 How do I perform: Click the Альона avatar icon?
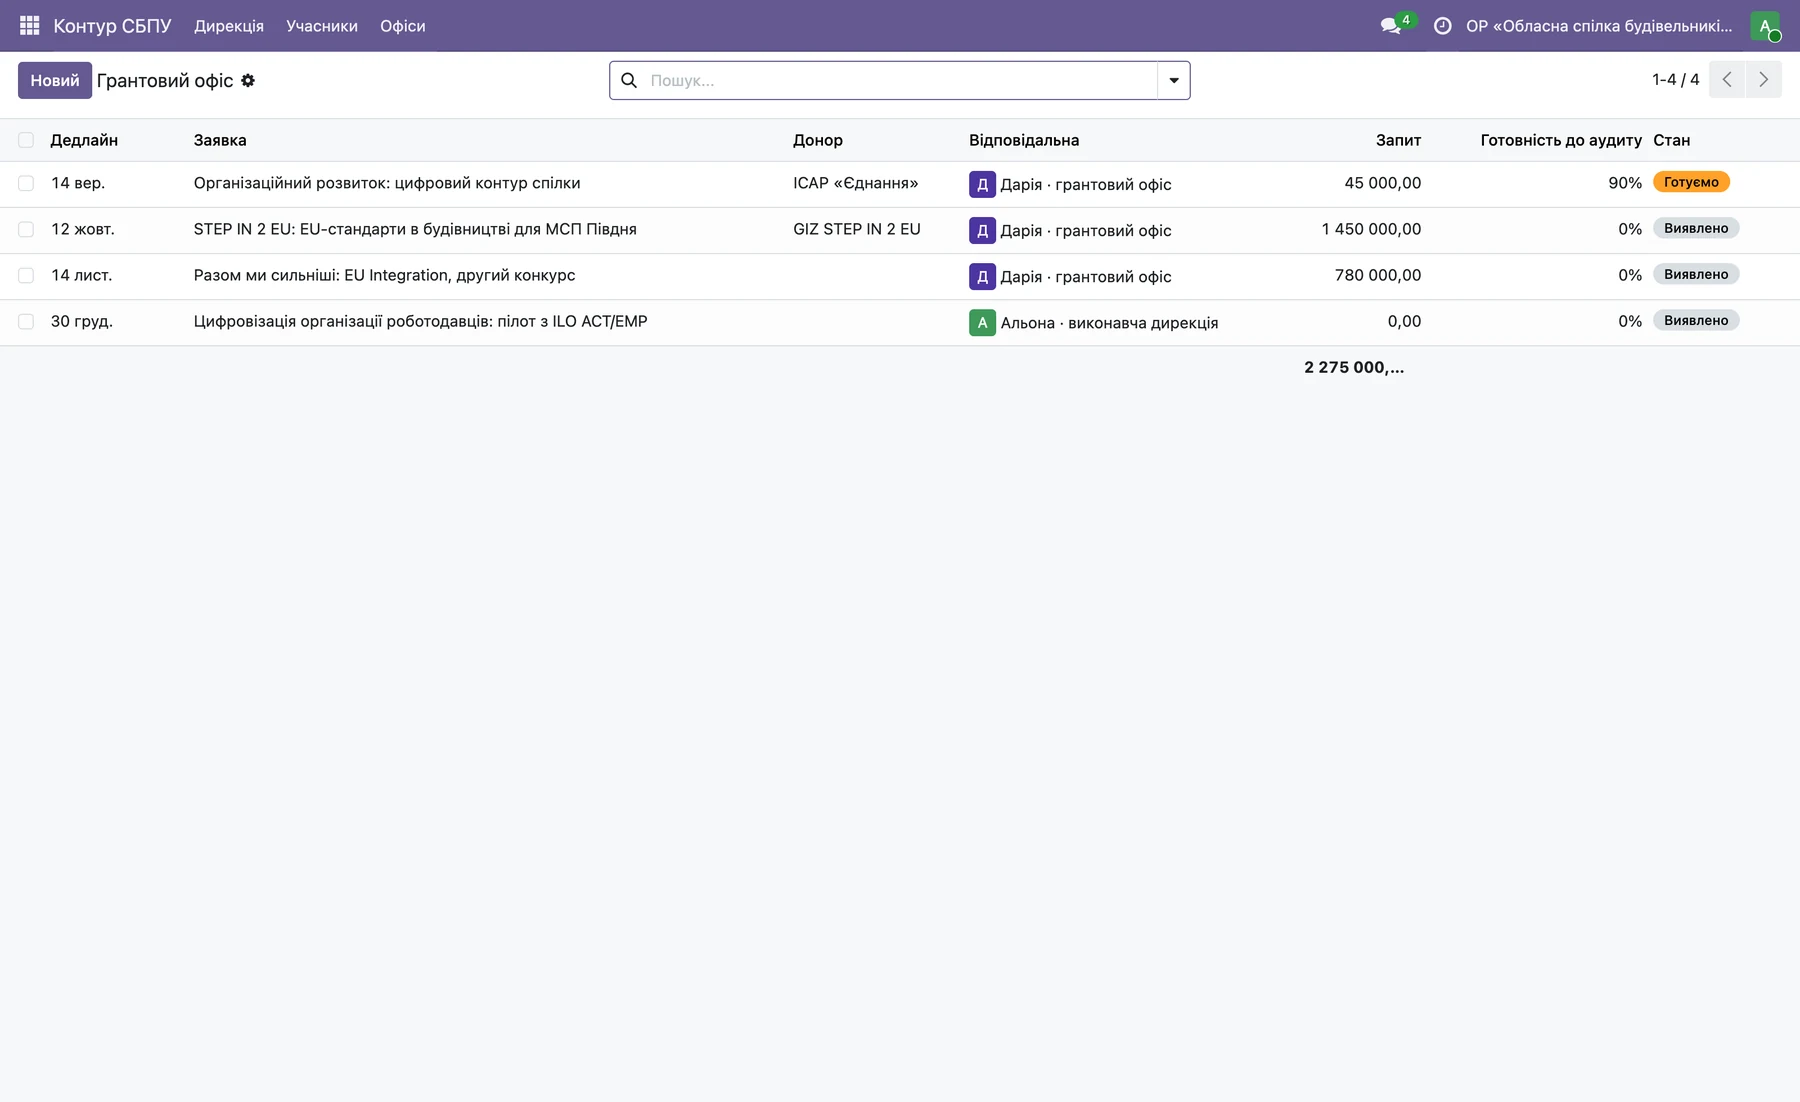[982, 322]
